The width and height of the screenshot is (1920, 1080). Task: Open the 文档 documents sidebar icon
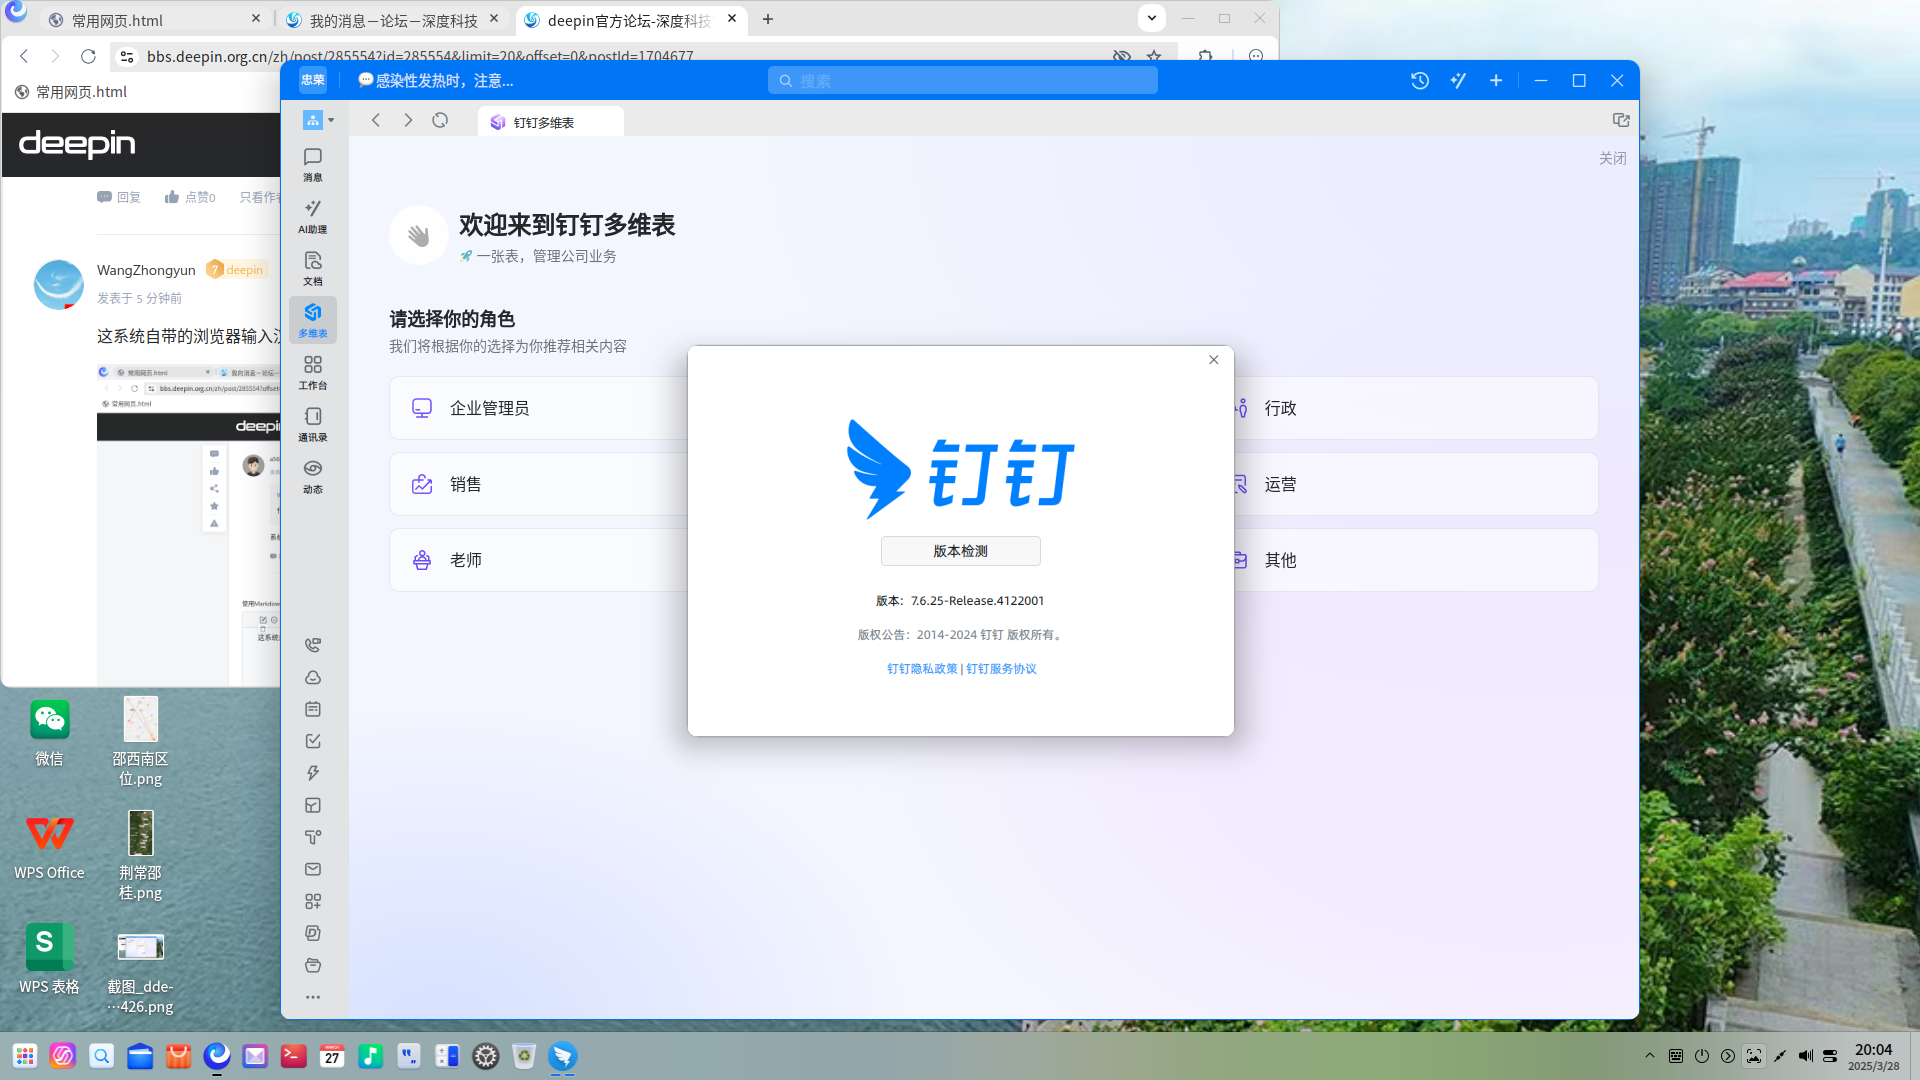[312, 268]
